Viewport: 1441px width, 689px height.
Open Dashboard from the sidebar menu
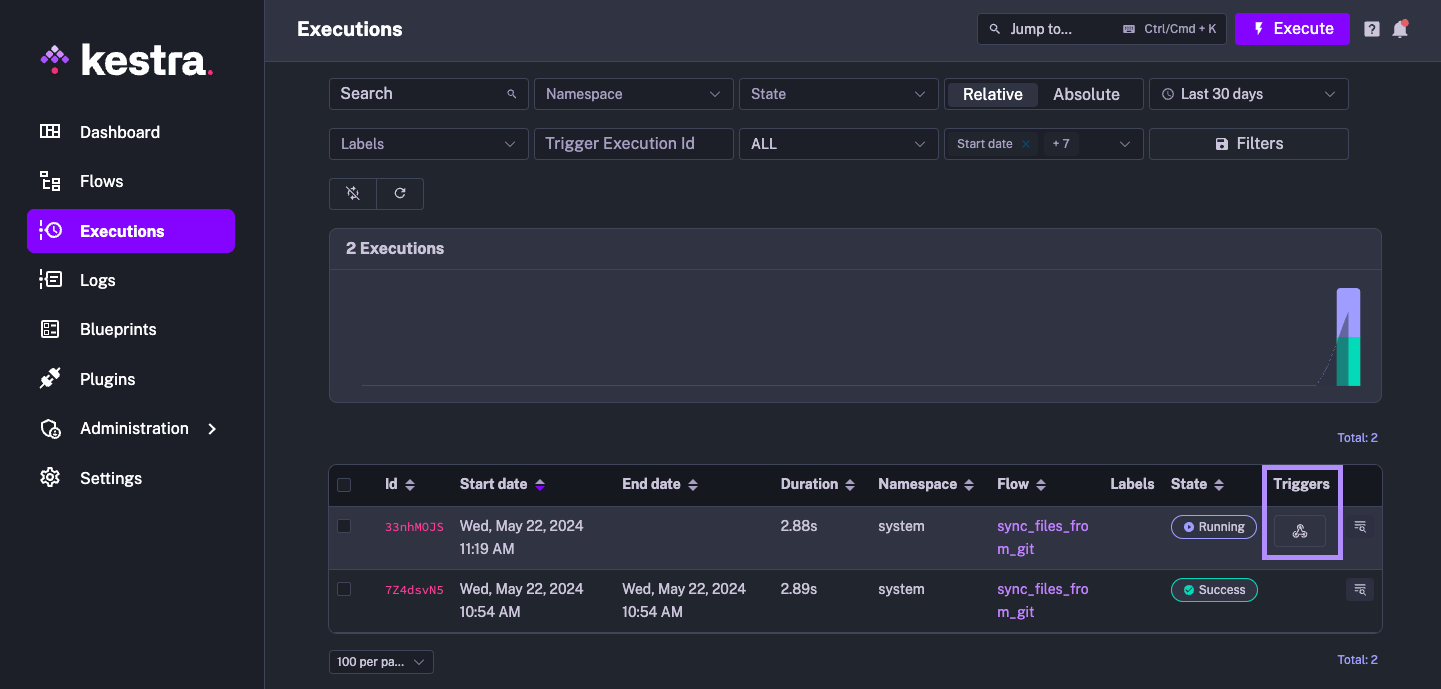coord(119,131)
